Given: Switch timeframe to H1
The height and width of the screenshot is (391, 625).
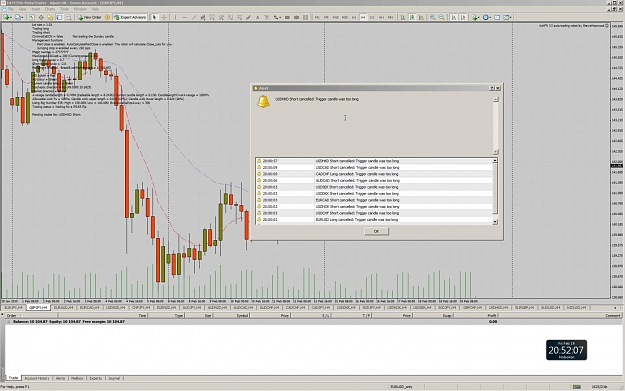Looking at the screenshot, I should pyautogui.click(x=354, y=17).
